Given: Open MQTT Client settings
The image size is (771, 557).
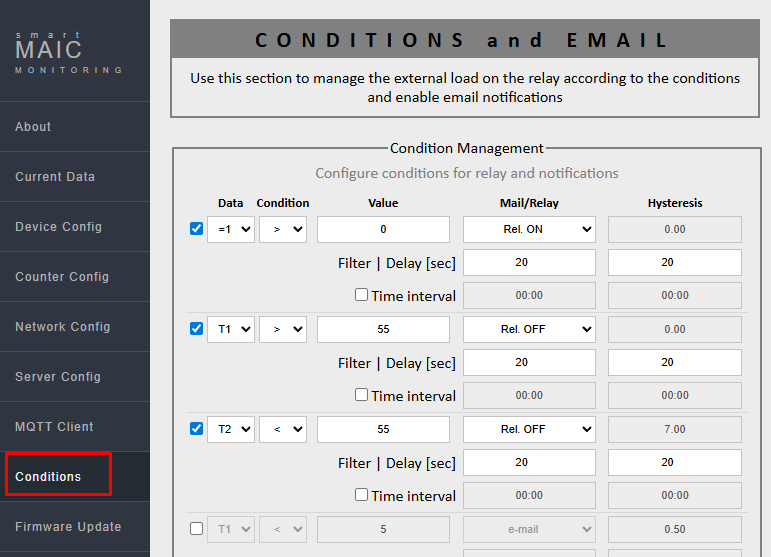Looking at the screenshot, I should pos(54,427).
